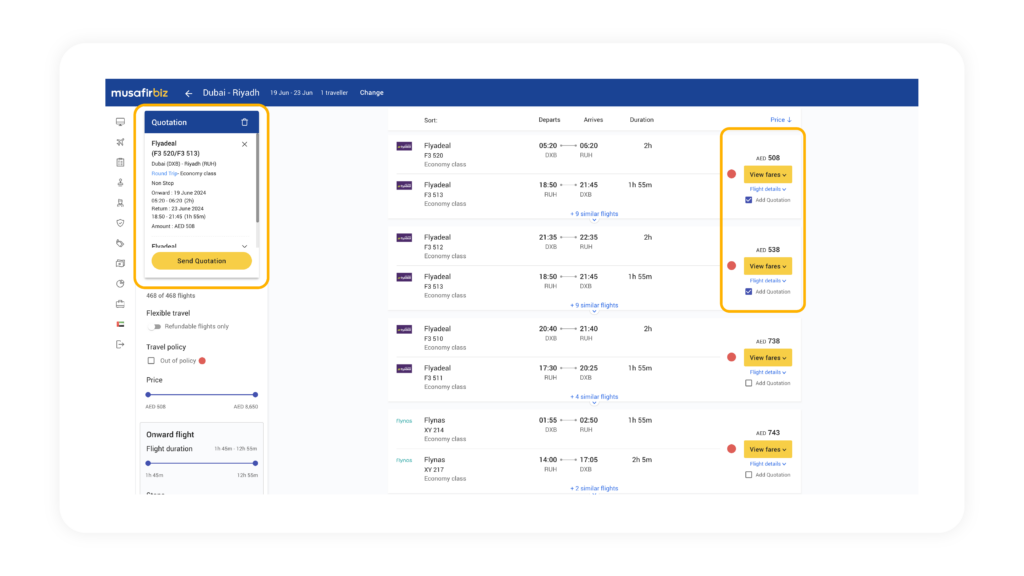Open the travellers person icon in sidebar
Image resolution: width=1024 pixels, height=576 pixels.
click(x=120, y=203)
